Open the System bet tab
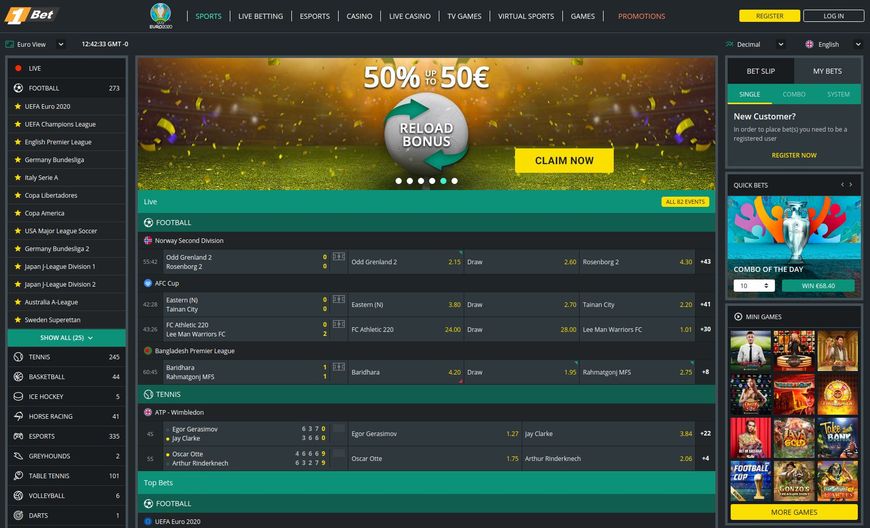Image resolution: width=870 pixels, height=528 pixels. coord(838,94)
